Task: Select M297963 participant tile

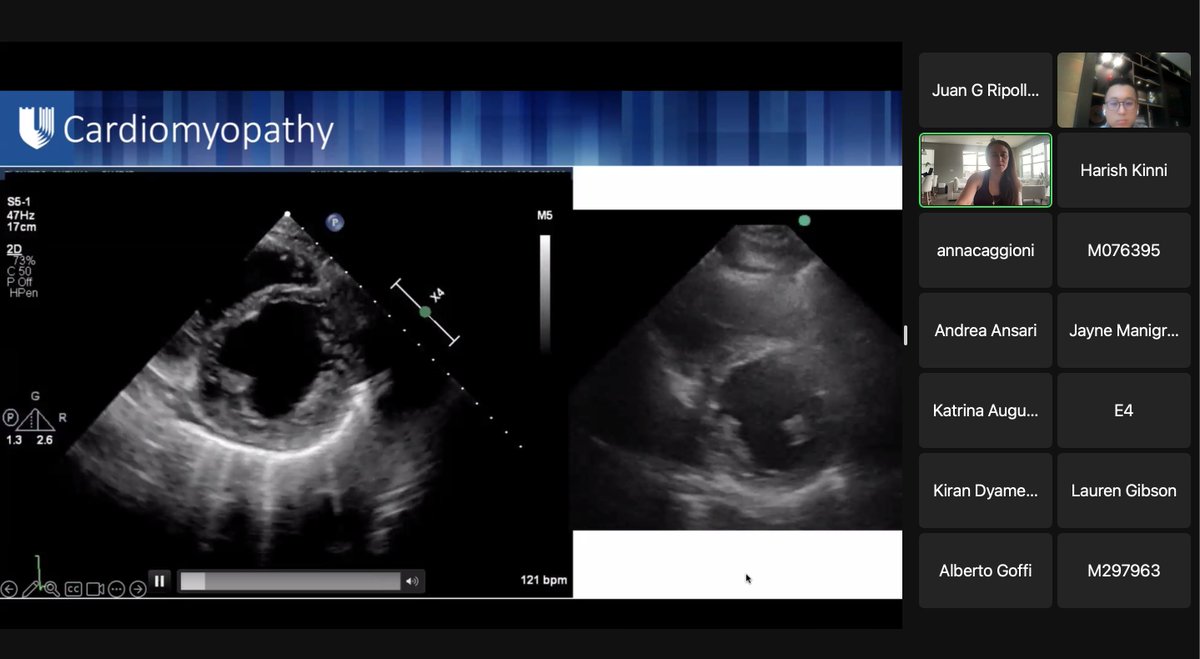Action: click(x=1124, y=570)
